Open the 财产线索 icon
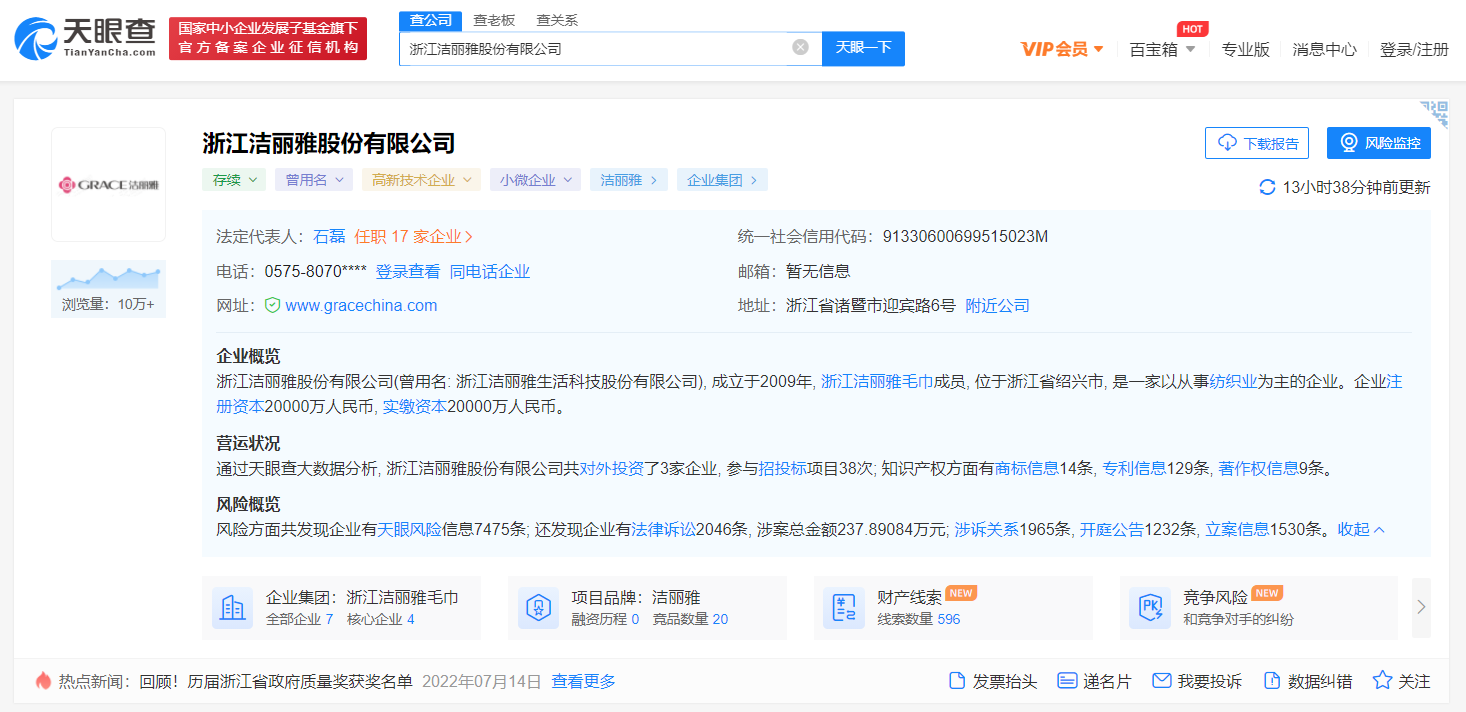Image resolution: width=1466 pixels, height=712 pixels. click(x=844, y=608)
